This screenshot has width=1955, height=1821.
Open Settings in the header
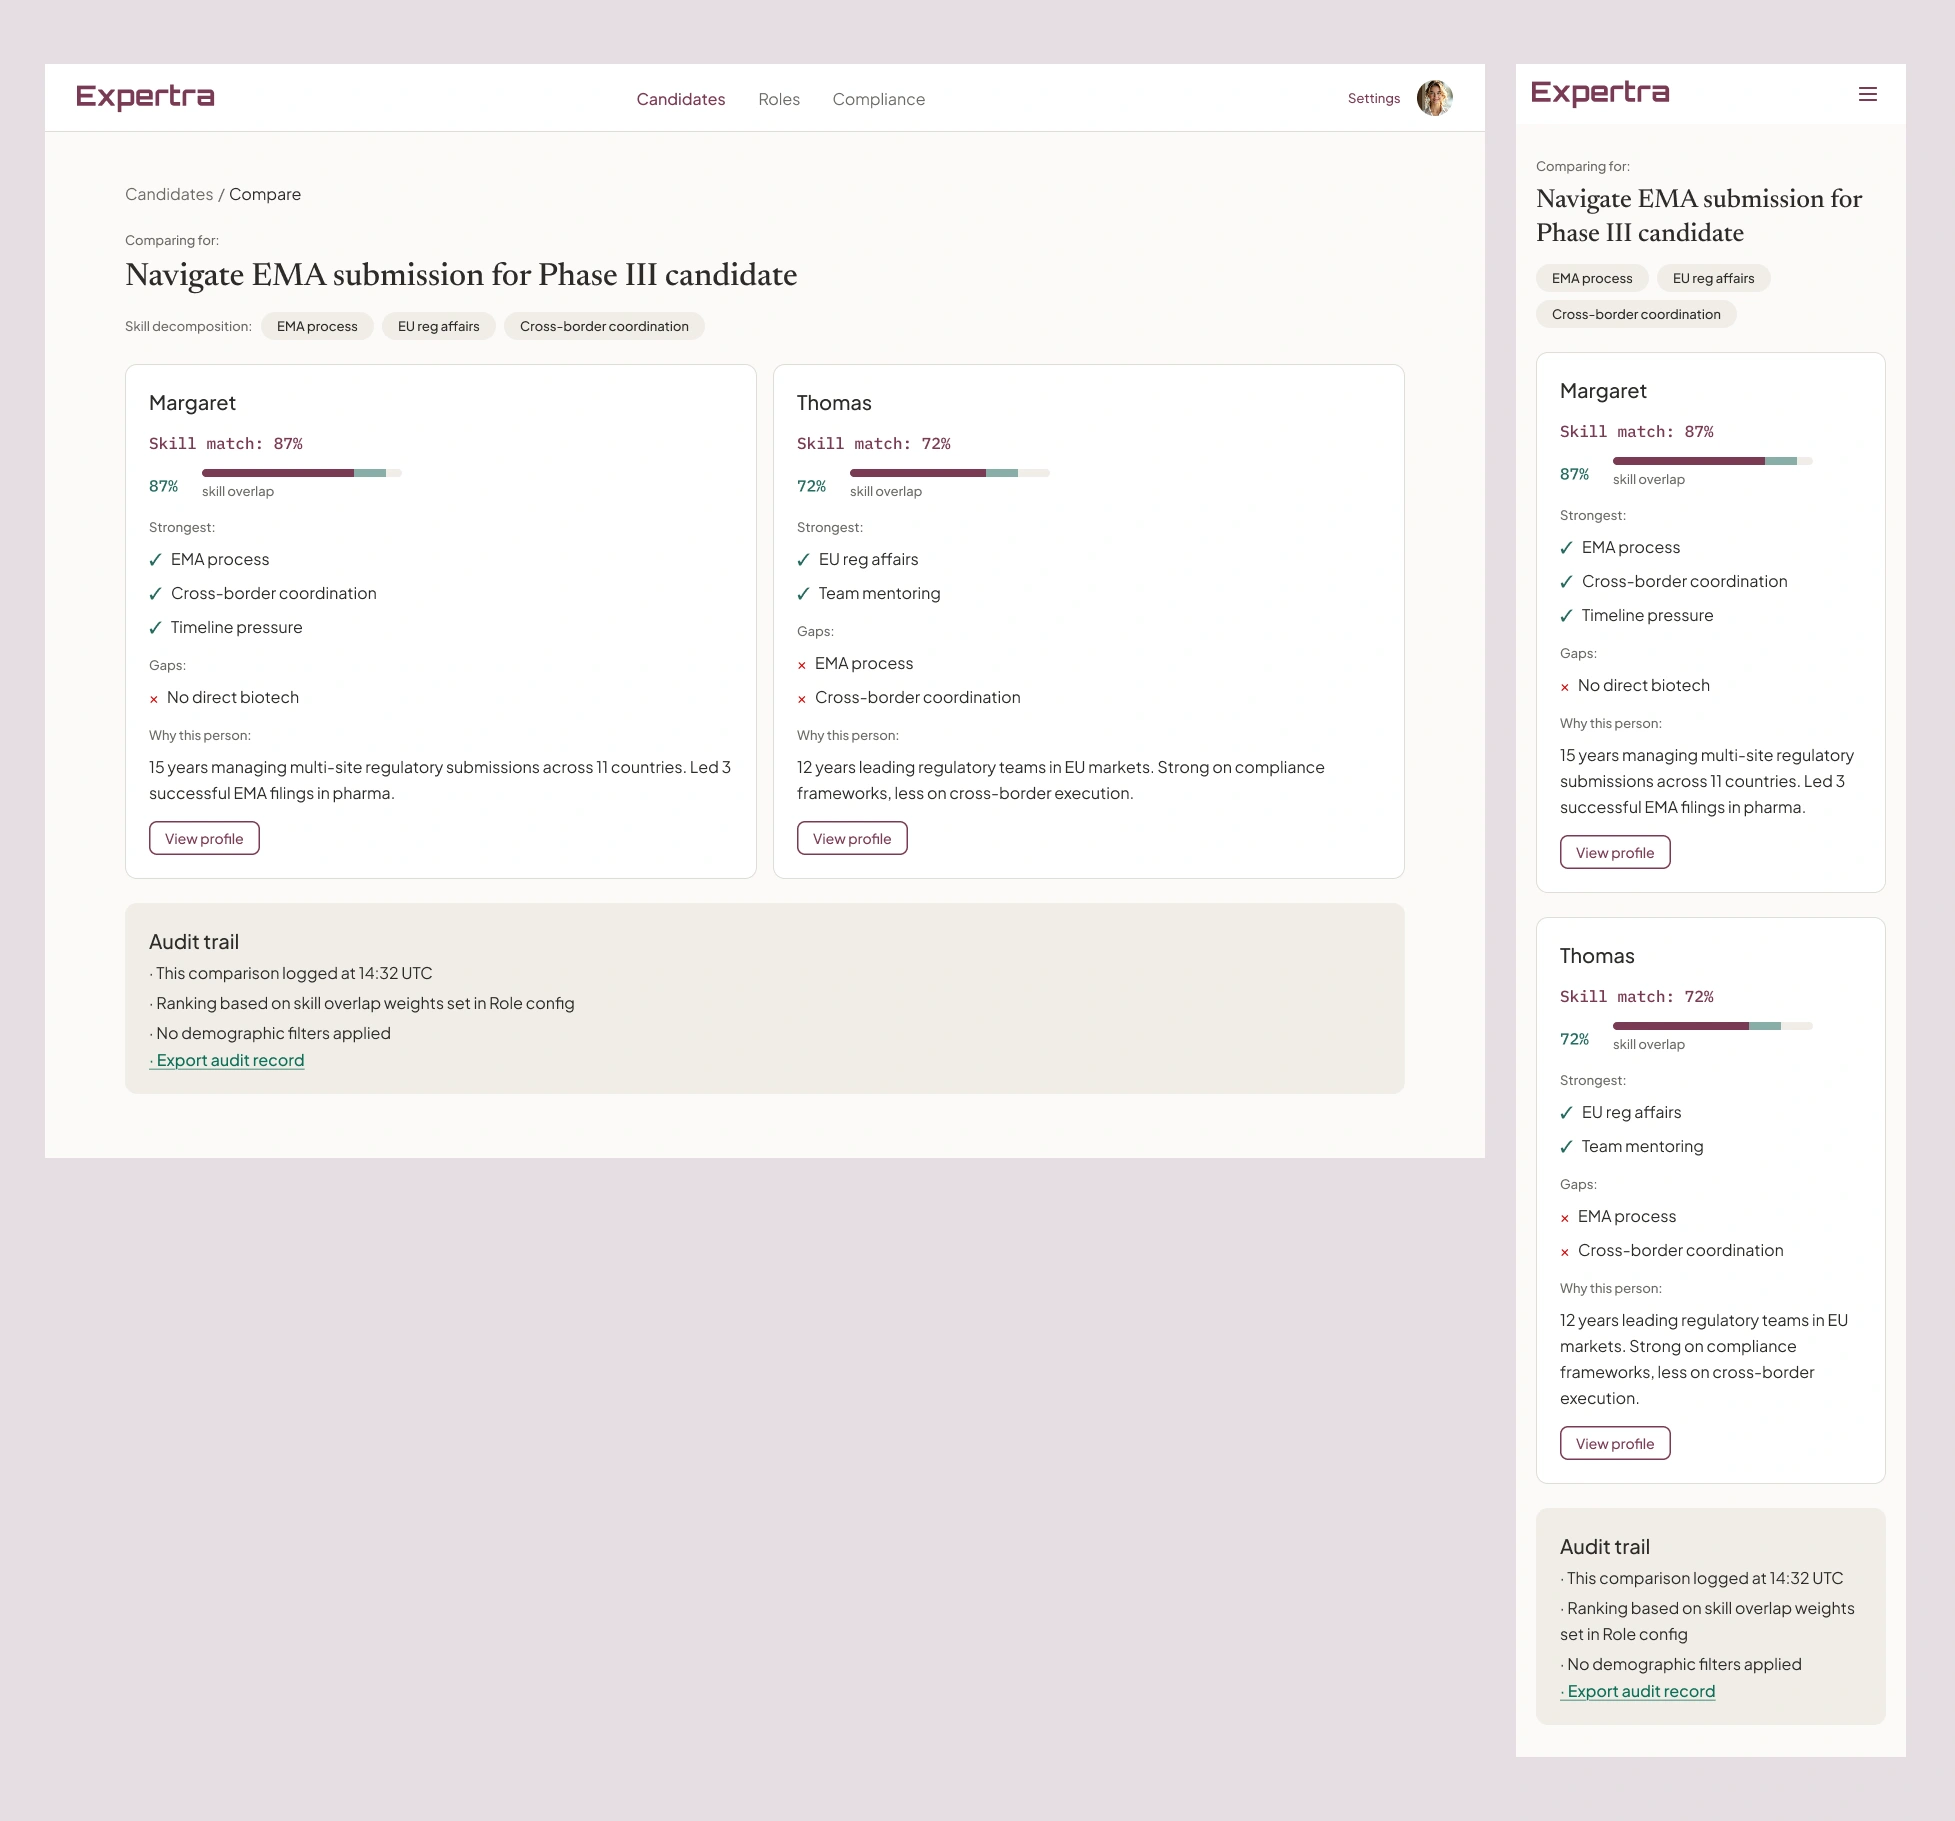1373,98
